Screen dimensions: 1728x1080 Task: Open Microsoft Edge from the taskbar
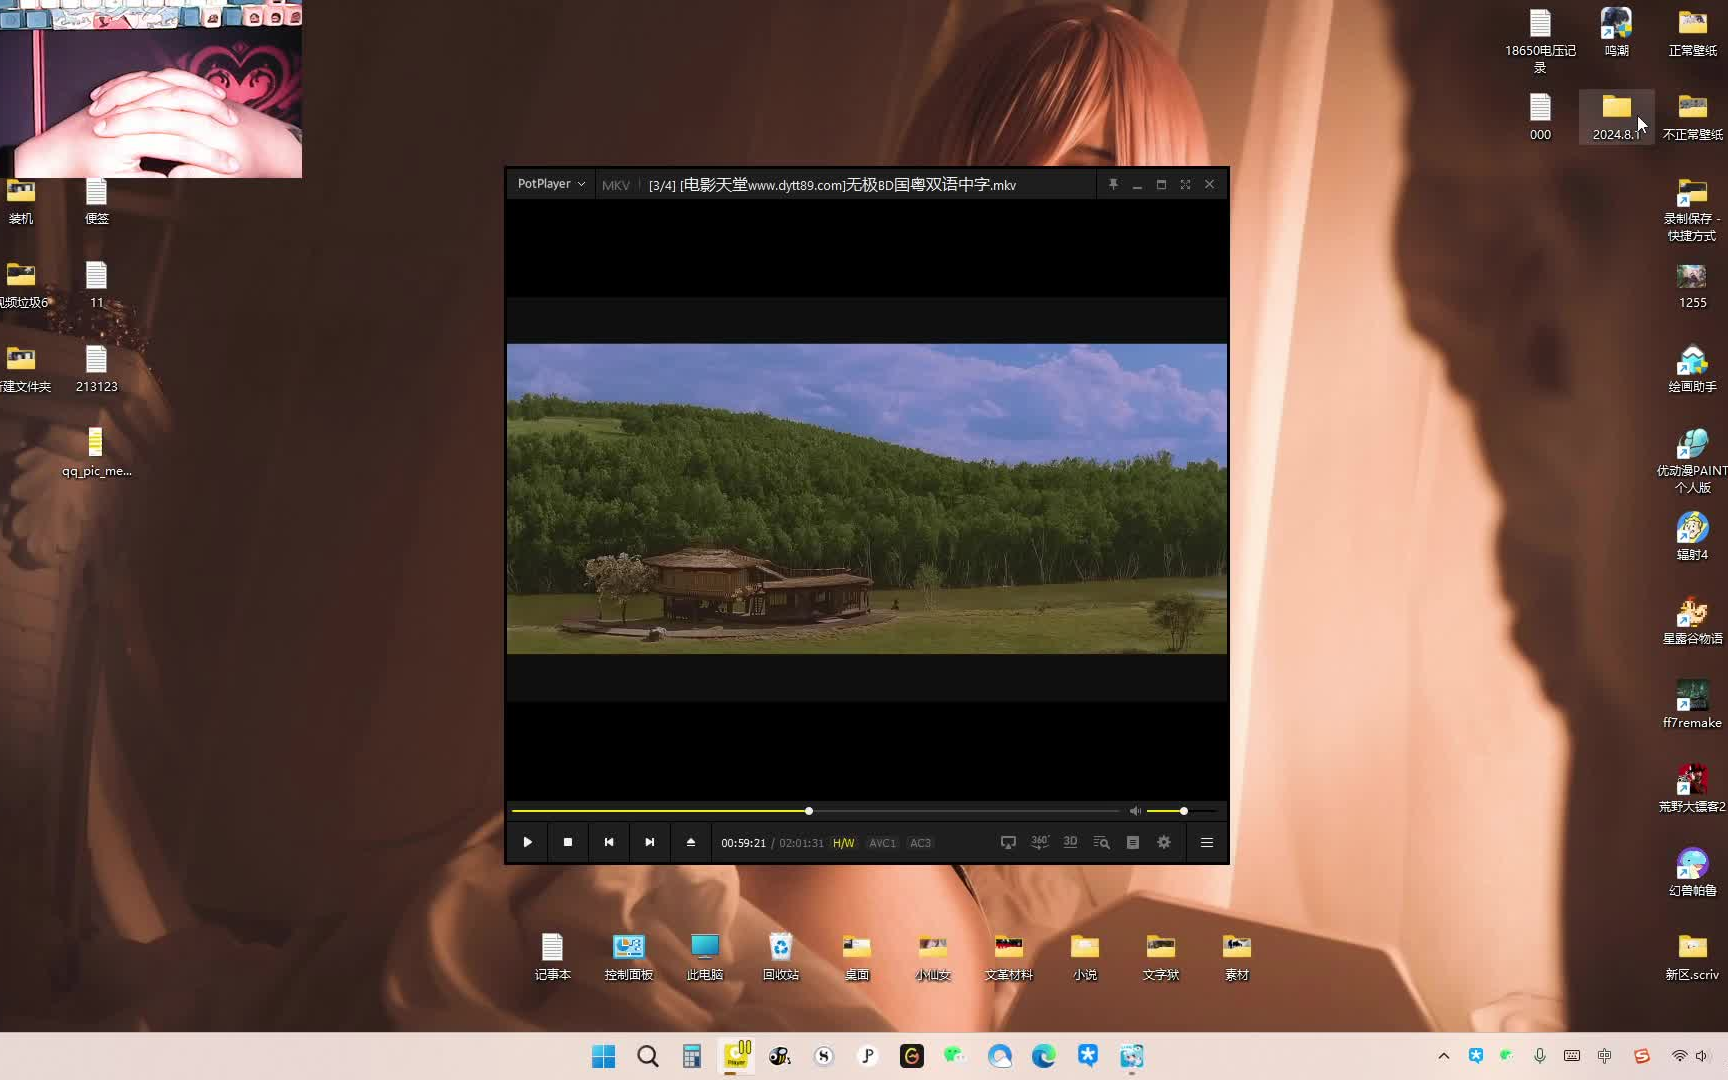[1043, 1056]
